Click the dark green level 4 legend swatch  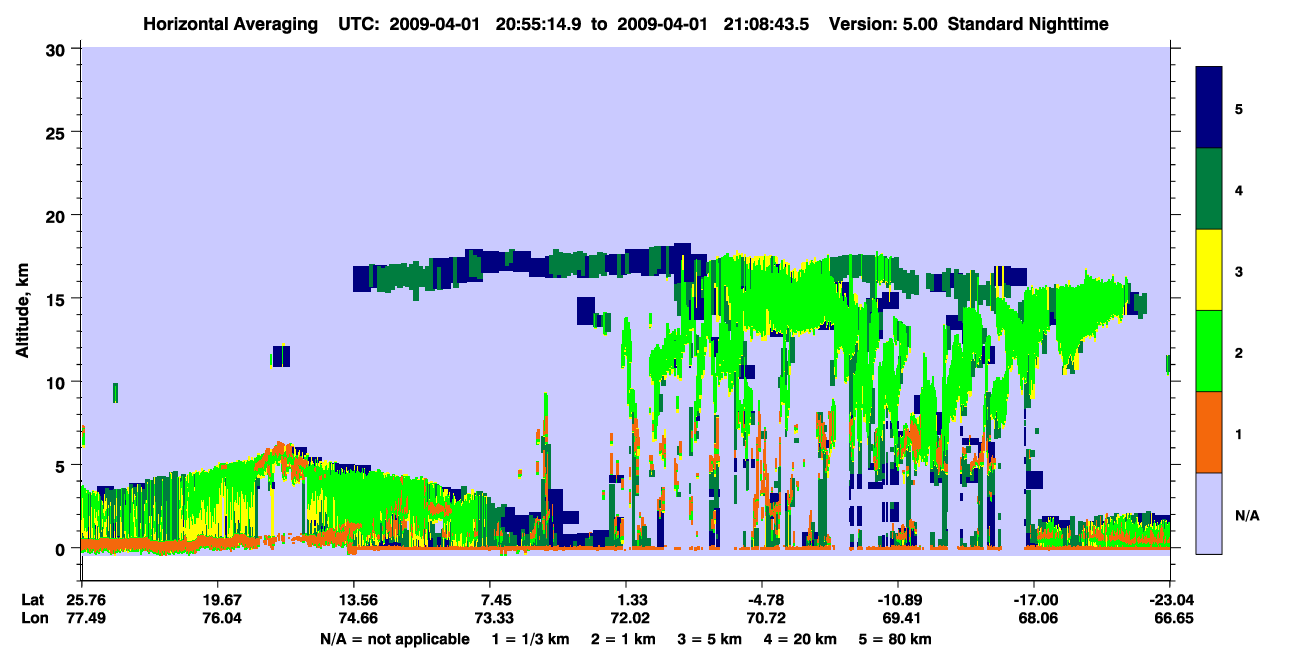tap(1209, 189)
